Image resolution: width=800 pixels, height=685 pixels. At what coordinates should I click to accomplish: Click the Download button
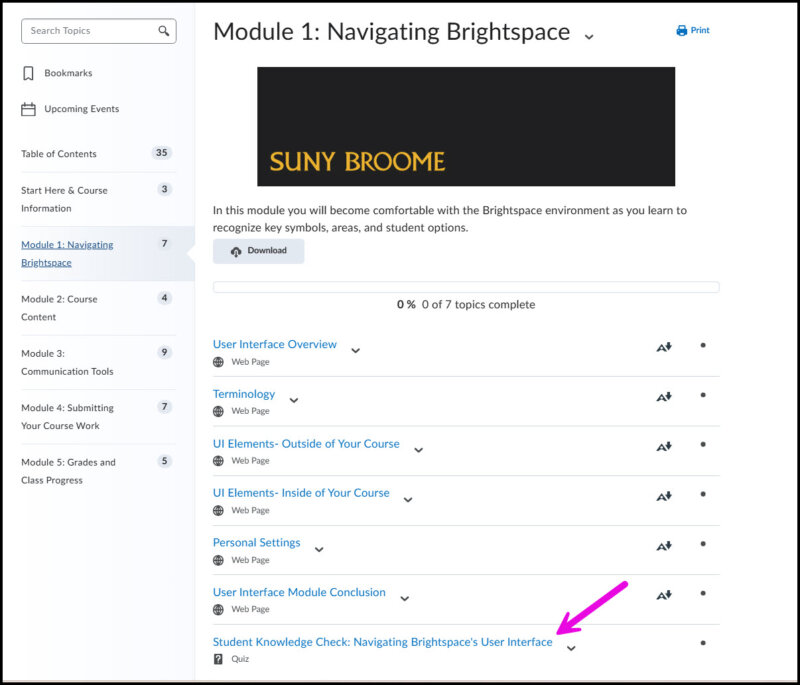pyautogui.click(x=258, y=251)
